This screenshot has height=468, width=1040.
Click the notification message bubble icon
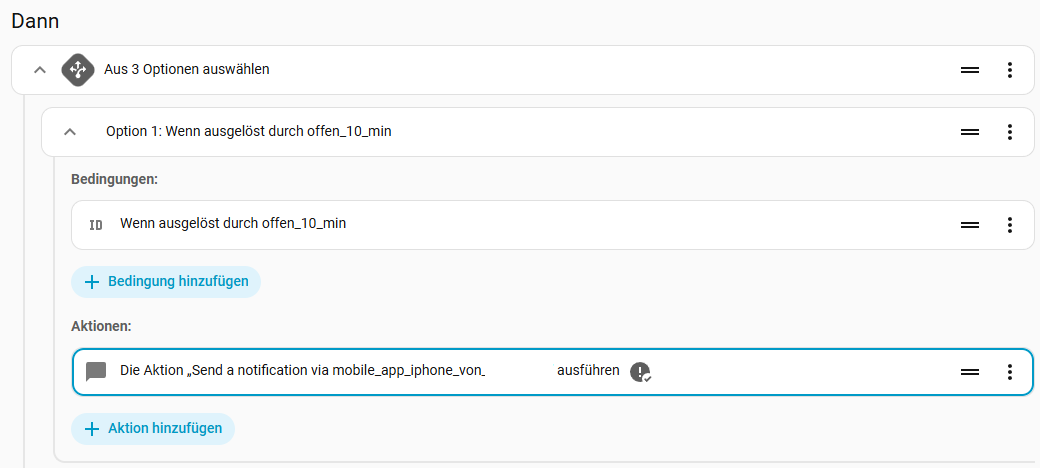96,372
